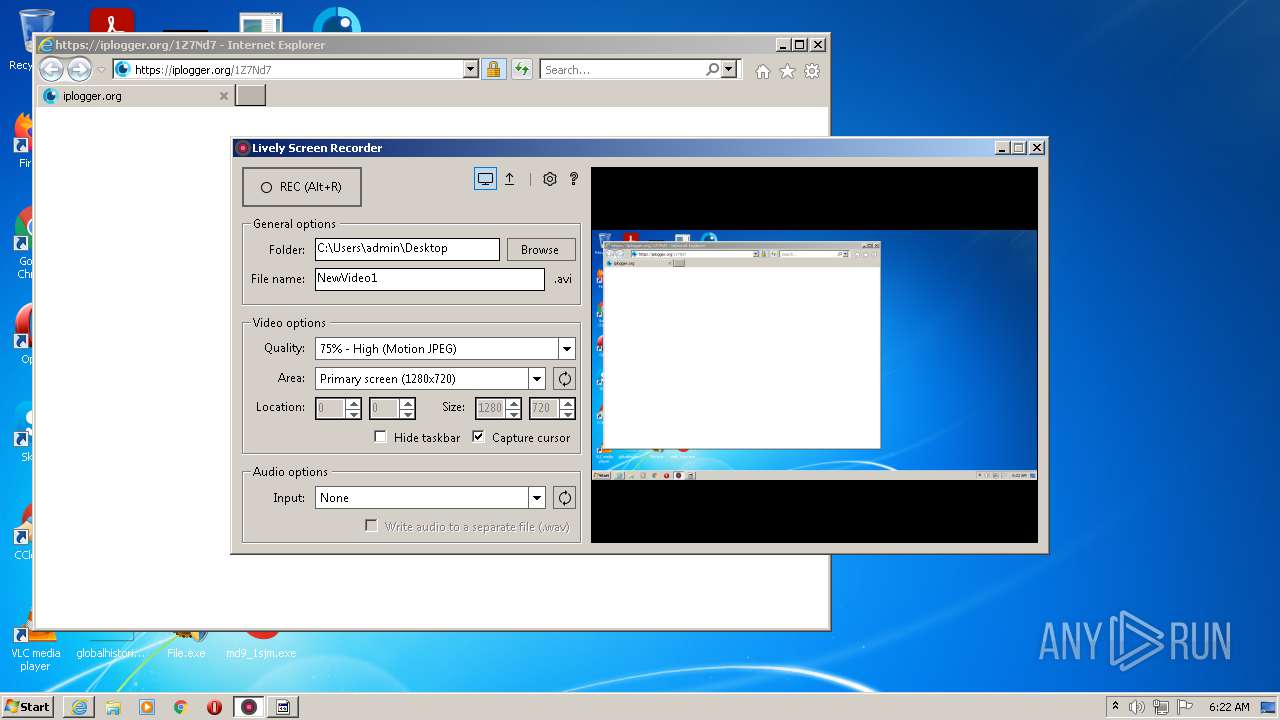Open Opera from the taskbar
This screenshot has height=720, width=1280.
coord(214,707)
